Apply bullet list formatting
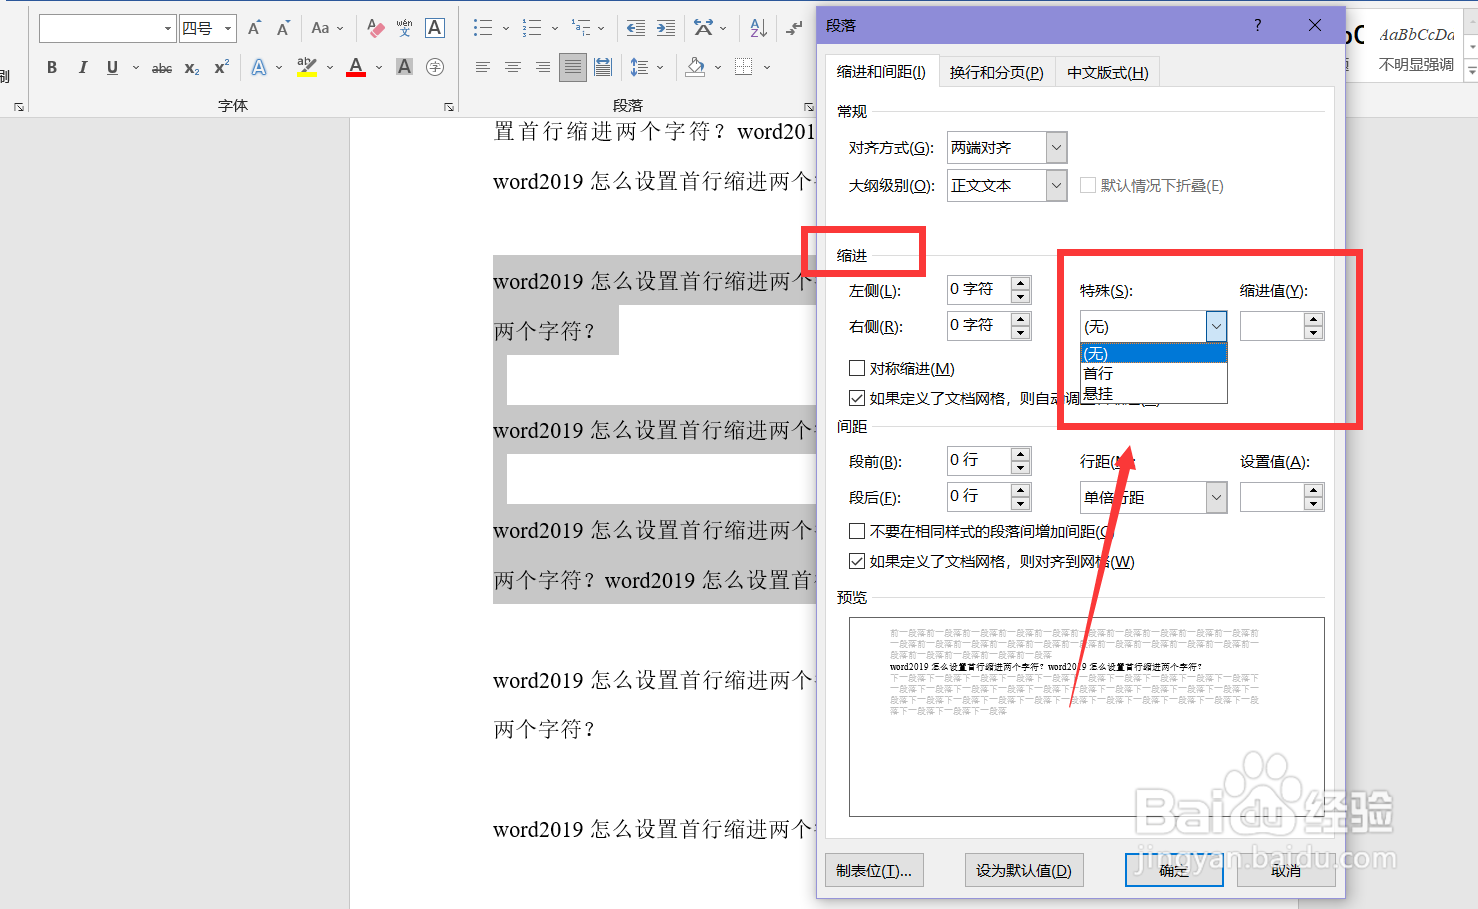This screenshot has height=909, width=1478. 483,28
